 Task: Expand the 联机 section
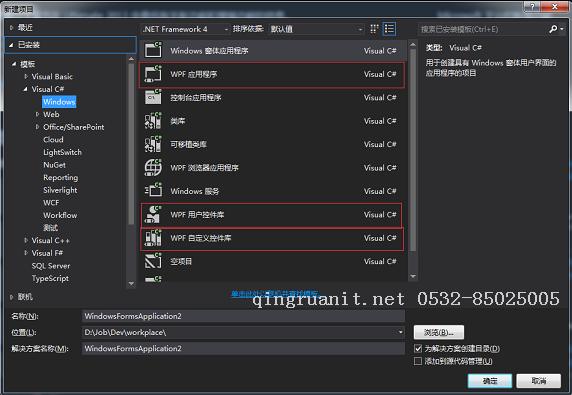[x=11, y=297]
